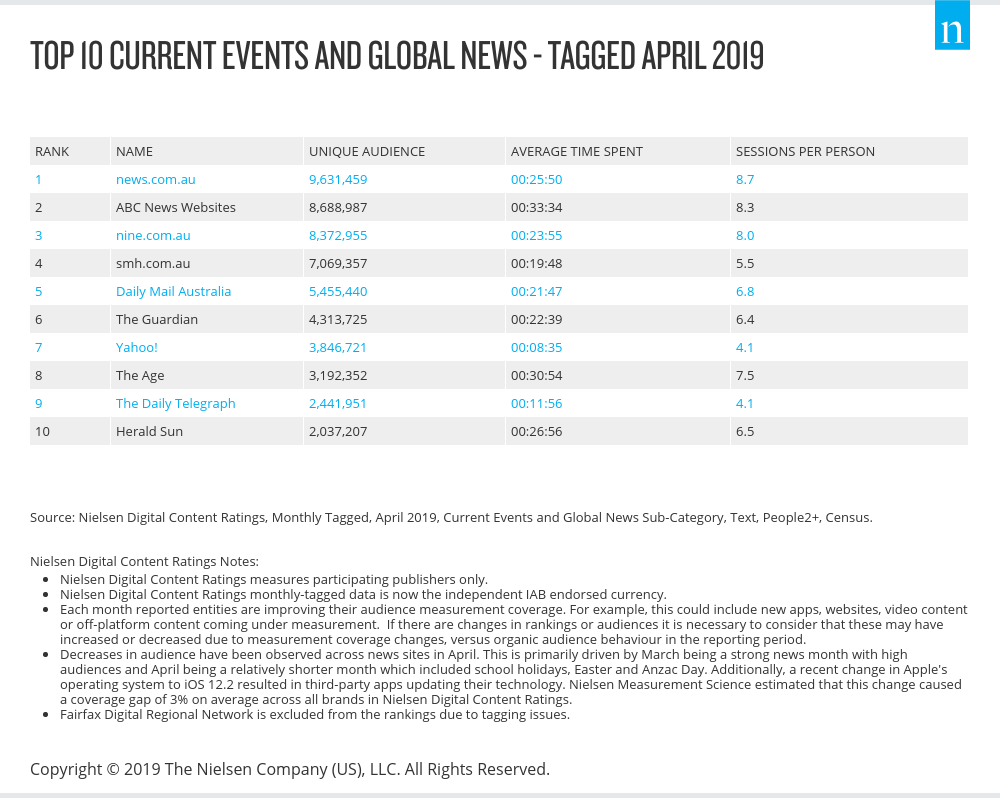Select the sessions value 7.5
Image resolution: width=1000 pixels, height=798 pixels.
click(745, 376)
